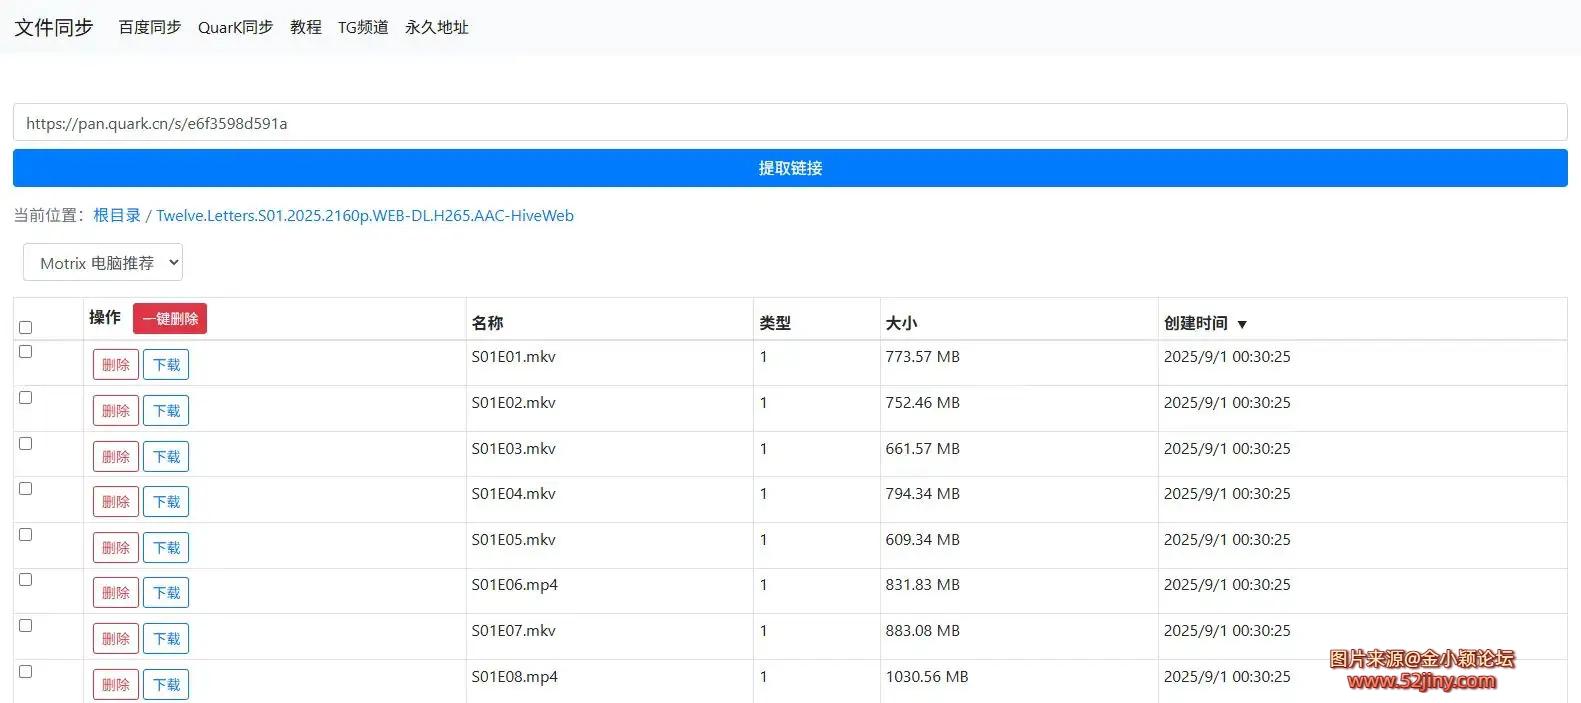Screen dimensions: 1581x703
Task: Open the 百度同步 navigation item
Action: pyautogui.click(x=150, y=27)
